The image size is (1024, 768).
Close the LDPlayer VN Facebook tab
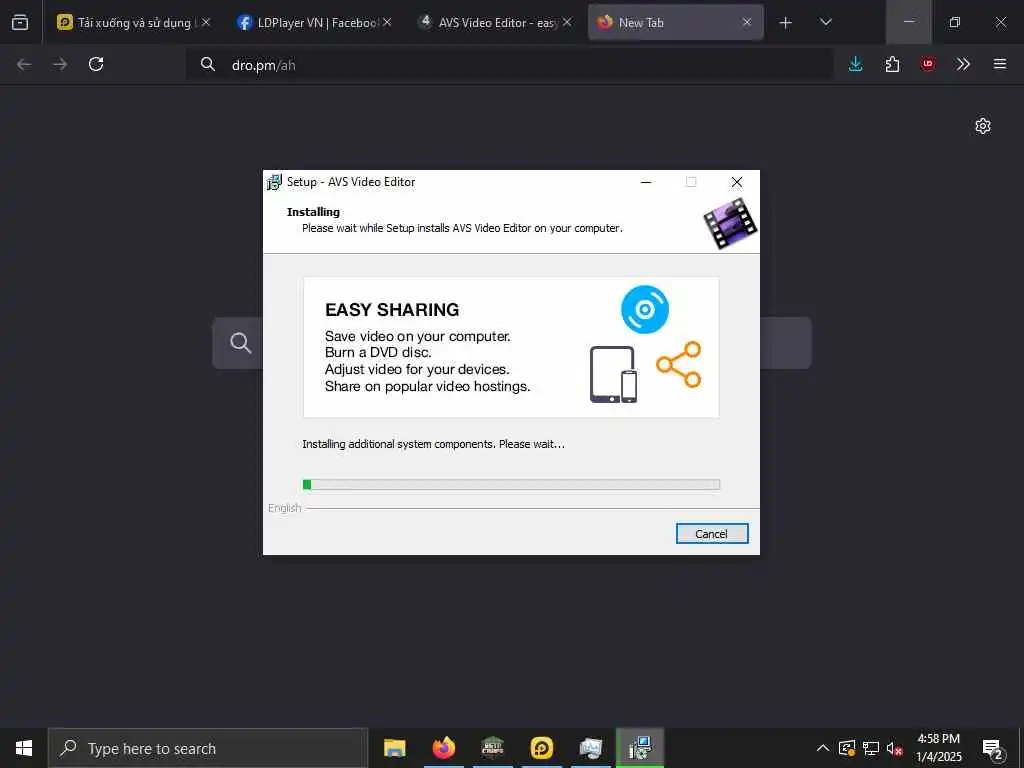387,22
